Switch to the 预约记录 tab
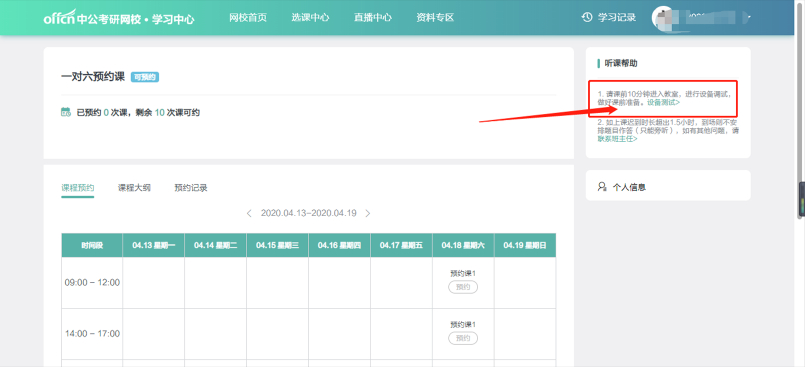The width and height of the screenshot is (805, 367). [191, 188]
